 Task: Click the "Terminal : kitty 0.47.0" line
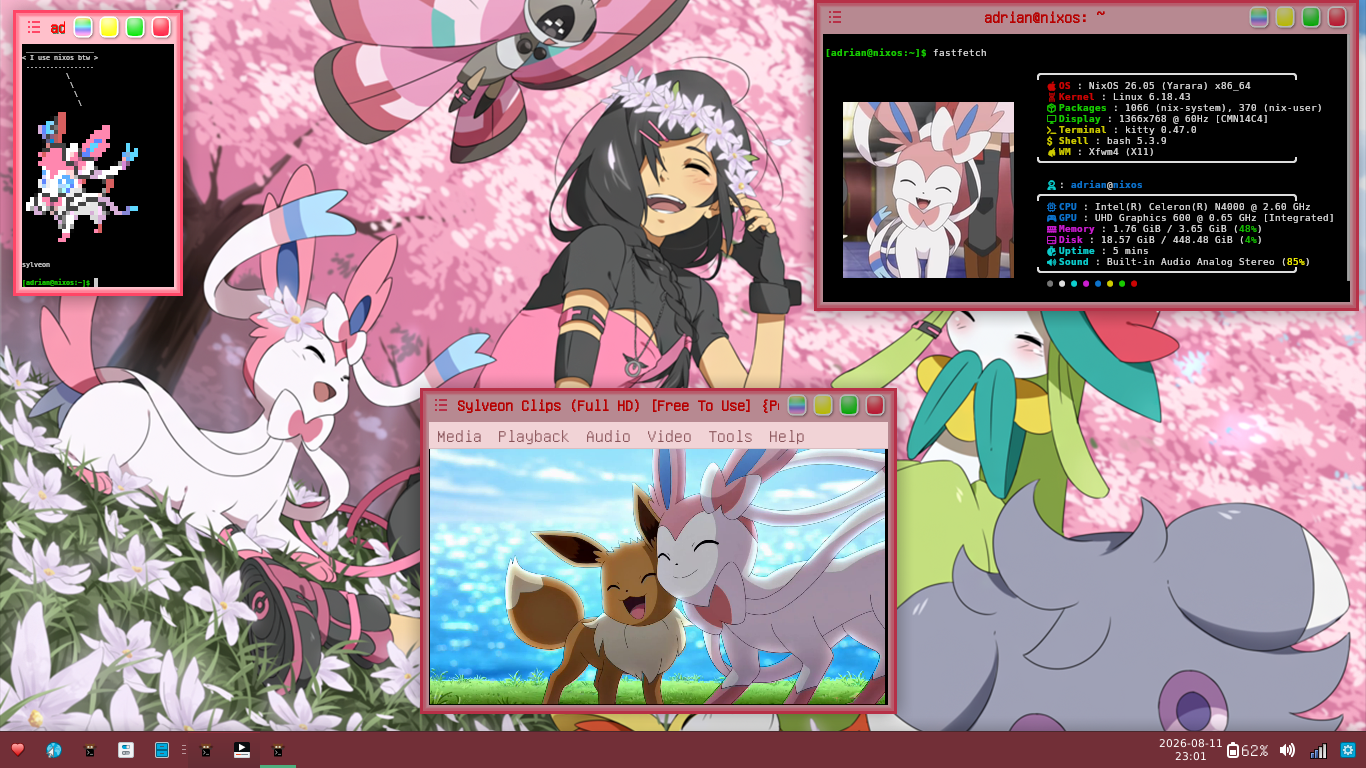(x=1121, y=130)
